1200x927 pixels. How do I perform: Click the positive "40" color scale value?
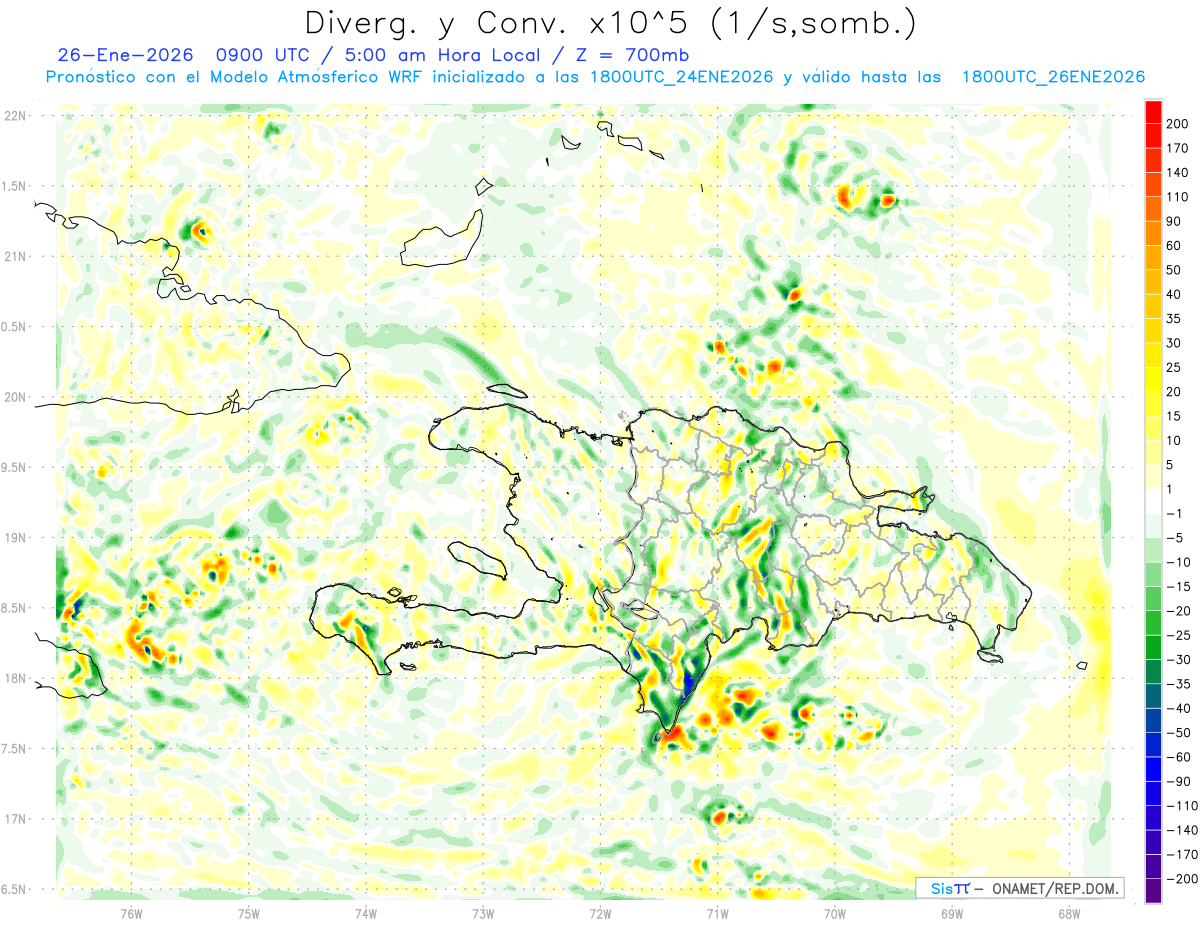pos(1174,294)
